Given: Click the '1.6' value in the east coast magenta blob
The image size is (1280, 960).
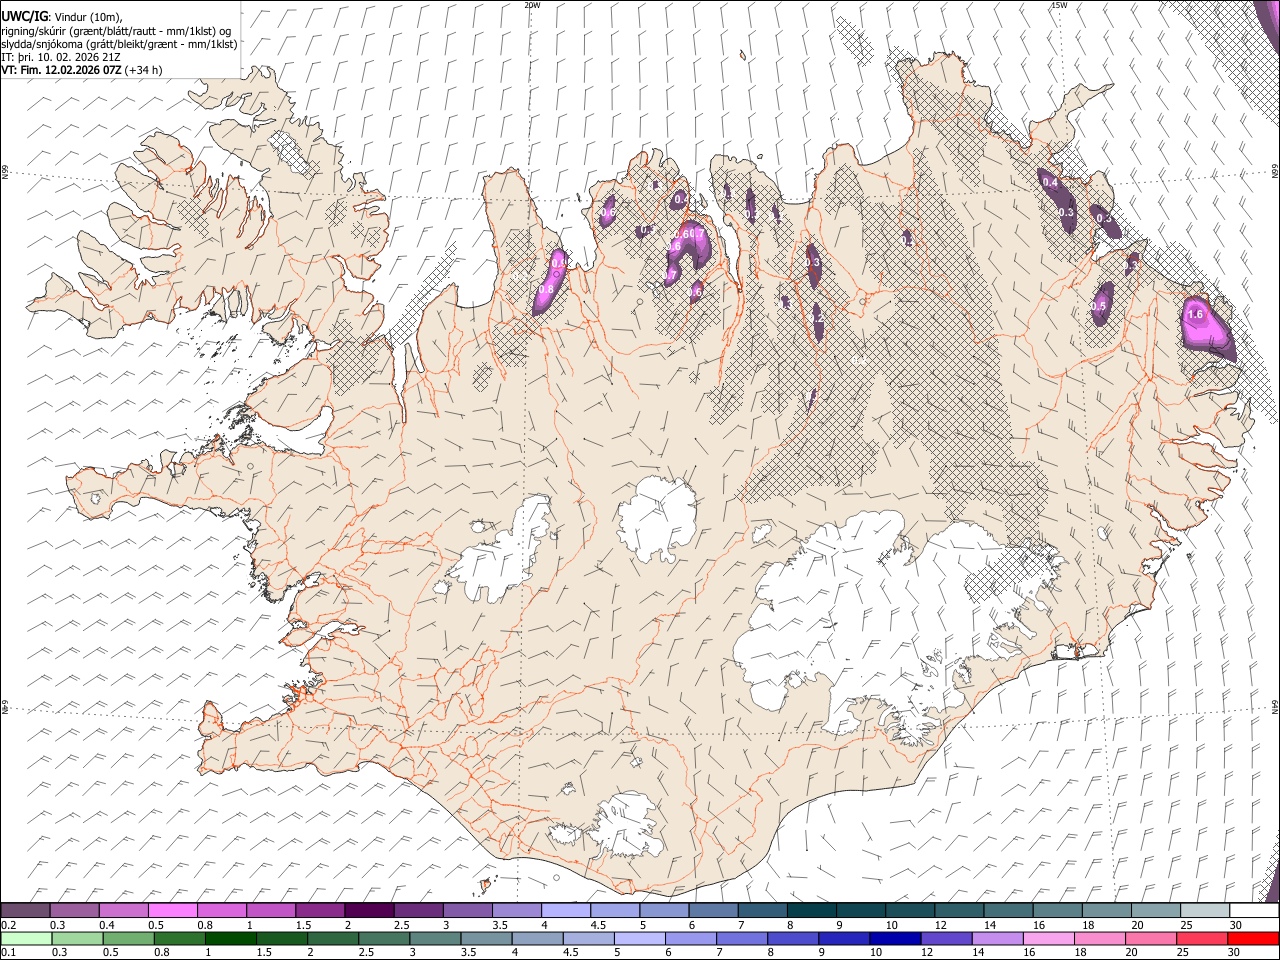Looking at the screenshot, I should point(1194,314).
